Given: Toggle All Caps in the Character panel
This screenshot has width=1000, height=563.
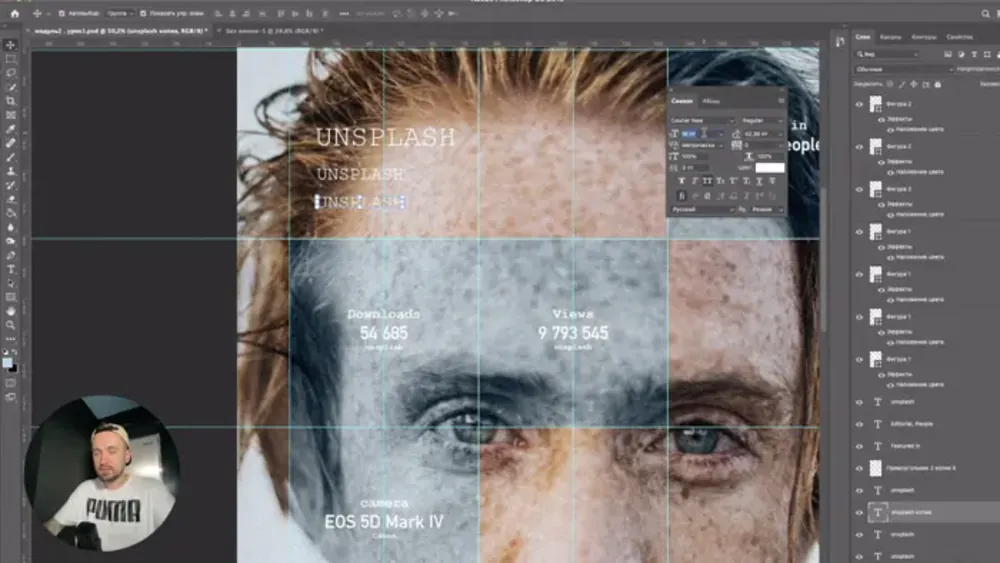Looking at the screenshot, I should pos(707,181).
